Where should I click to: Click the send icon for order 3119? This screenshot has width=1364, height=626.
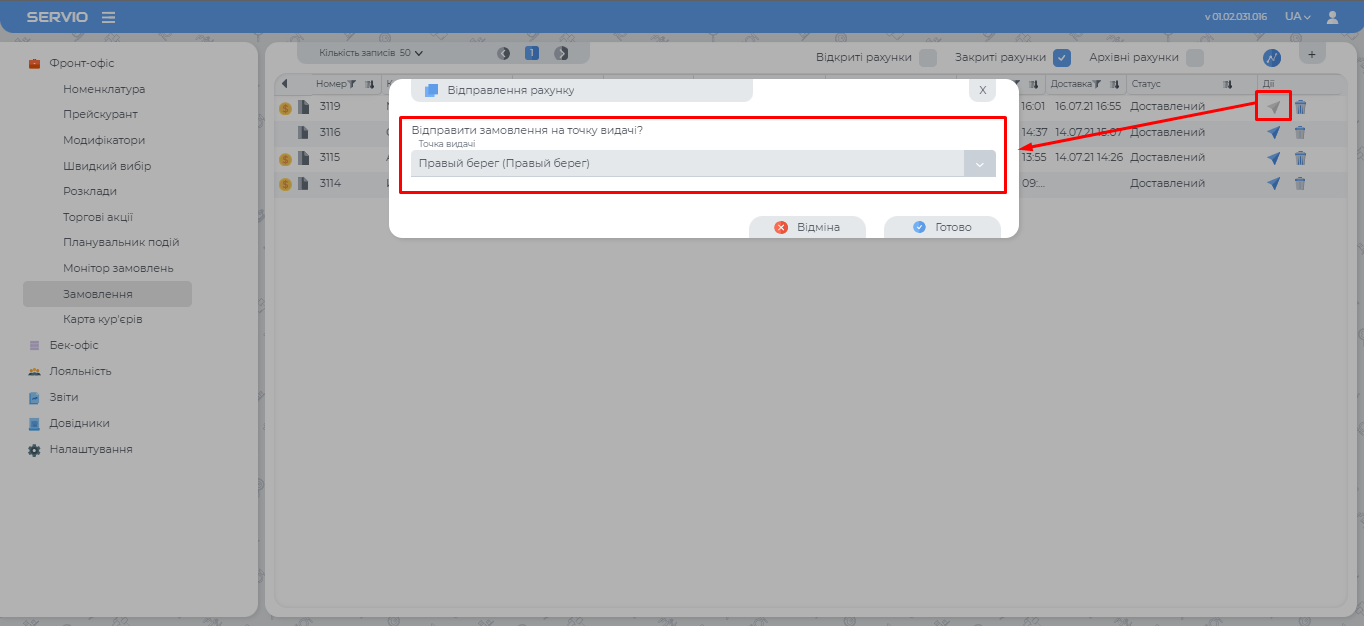[x=1273, y=106]
